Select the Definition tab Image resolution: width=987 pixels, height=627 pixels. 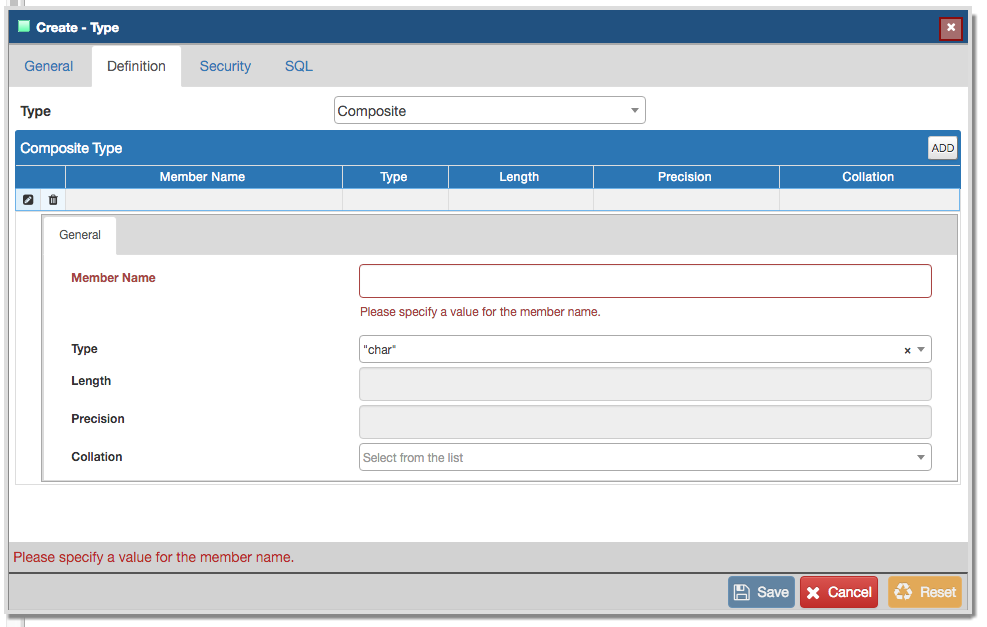137,66
